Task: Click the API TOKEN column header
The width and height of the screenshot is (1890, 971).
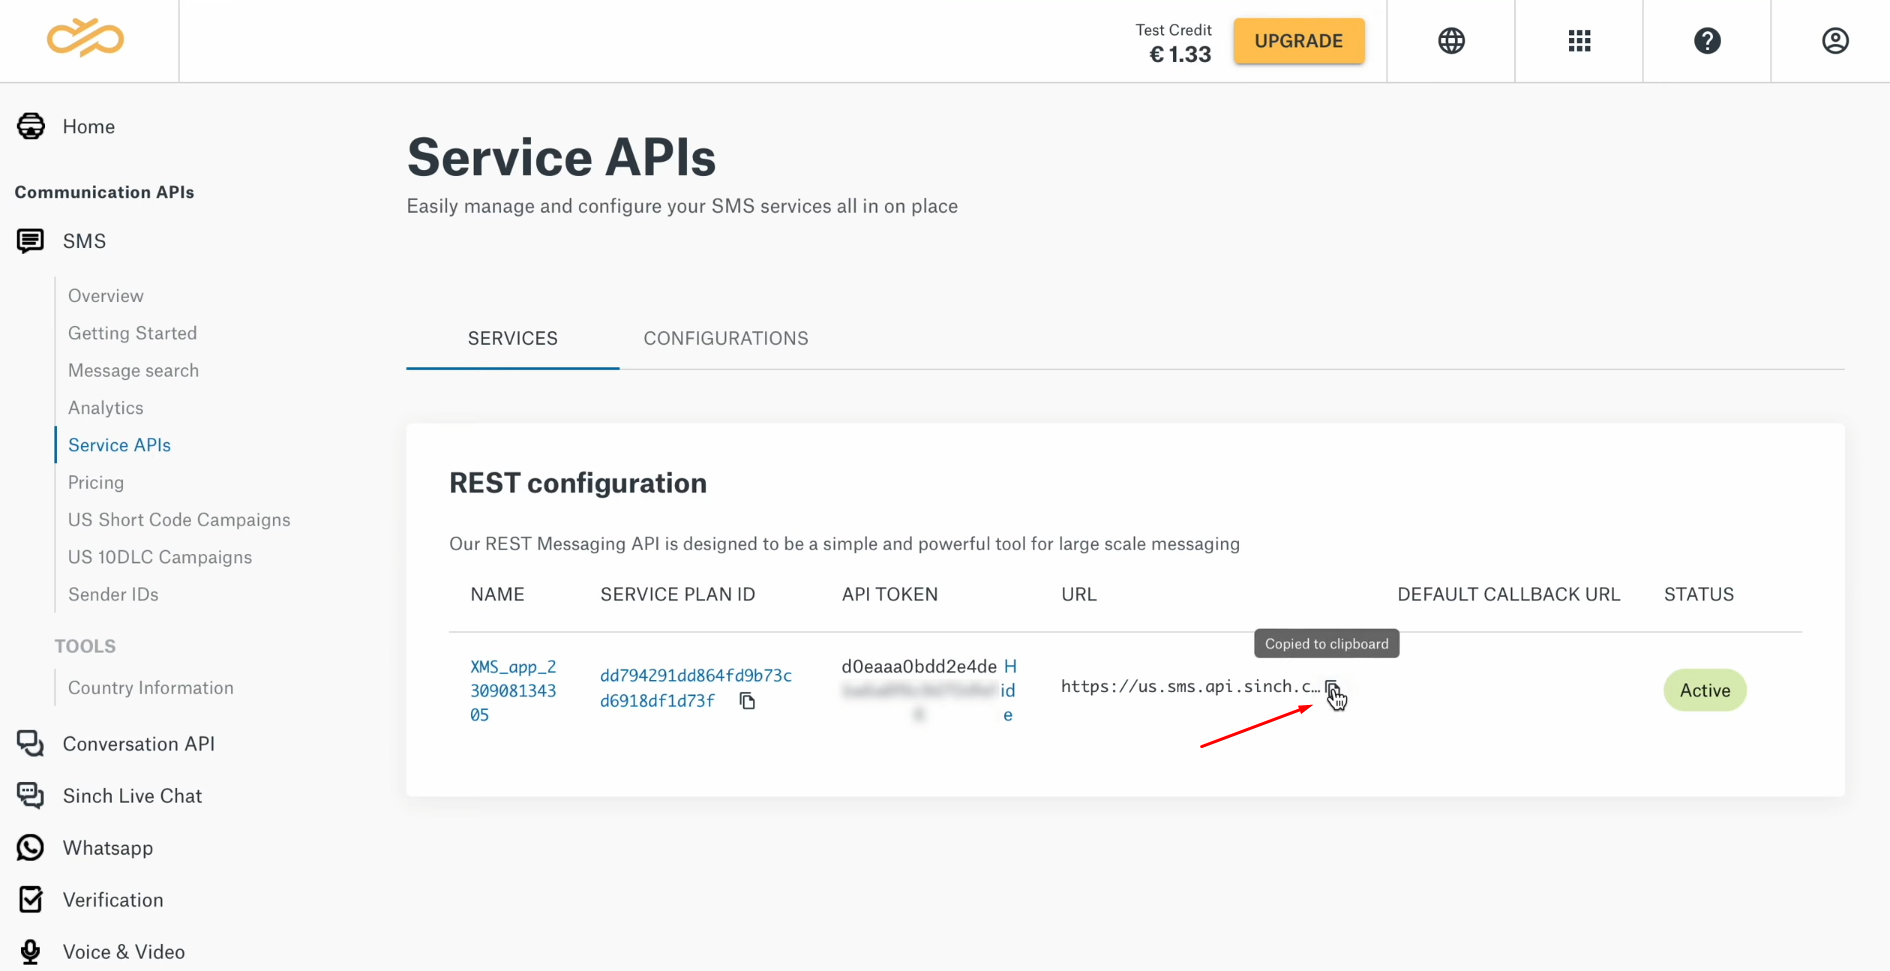Action: pos(890,595)
